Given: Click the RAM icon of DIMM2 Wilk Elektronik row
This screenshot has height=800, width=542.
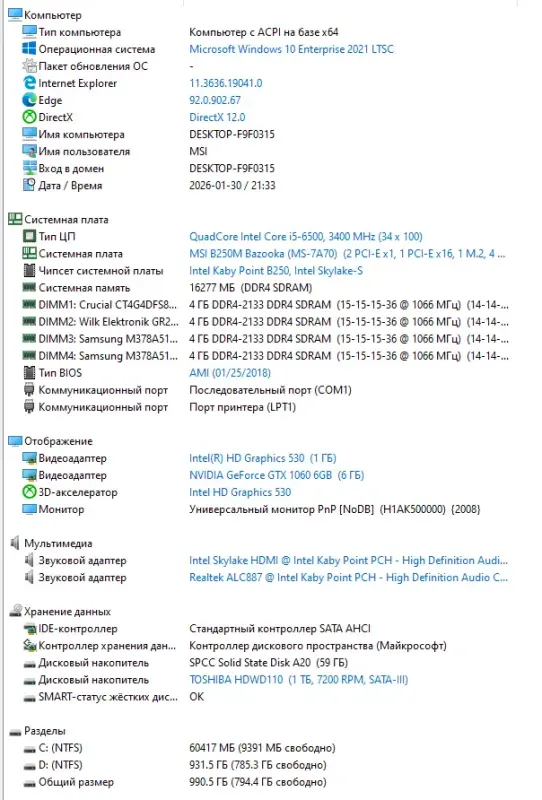Looking at the screenshot, I should tap(29, 321).
